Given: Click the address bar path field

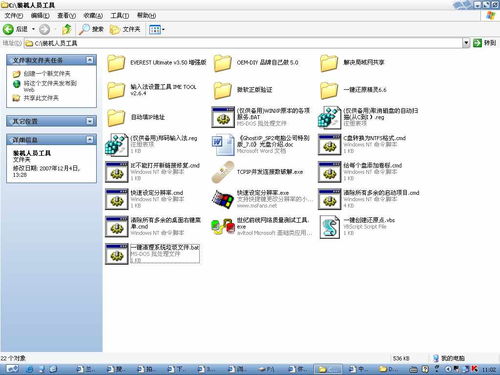Looking at the screenshot, I should pos(243,43).
